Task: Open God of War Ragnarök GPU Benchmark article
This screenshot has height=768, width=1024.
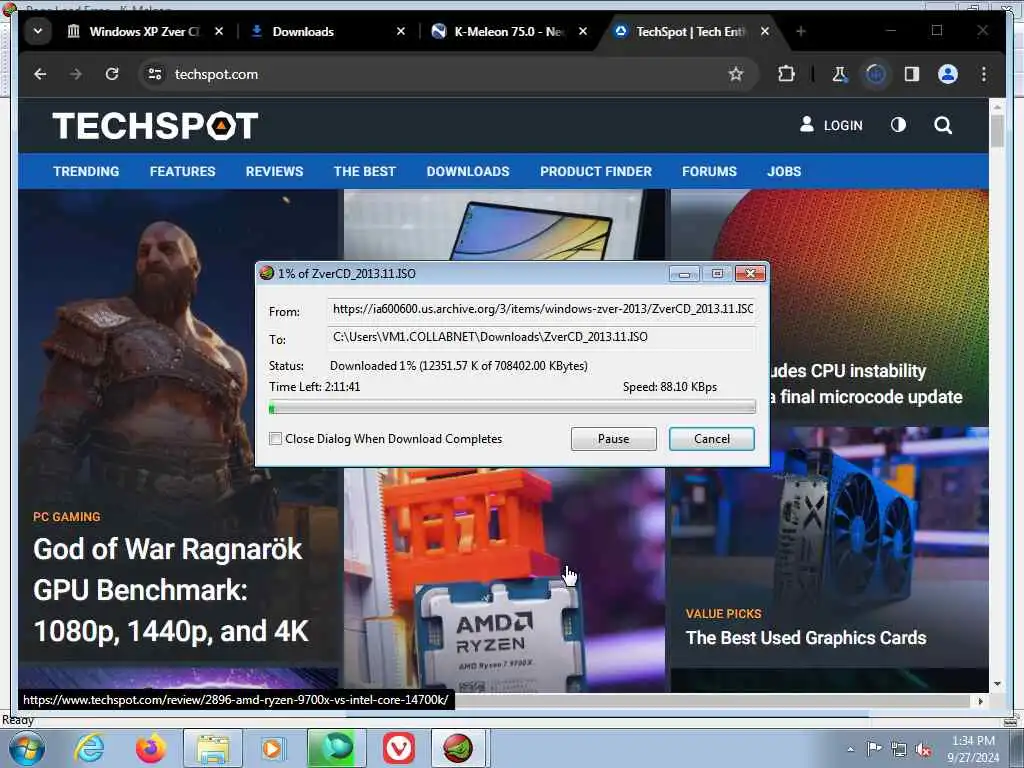Action: point(170,590)
